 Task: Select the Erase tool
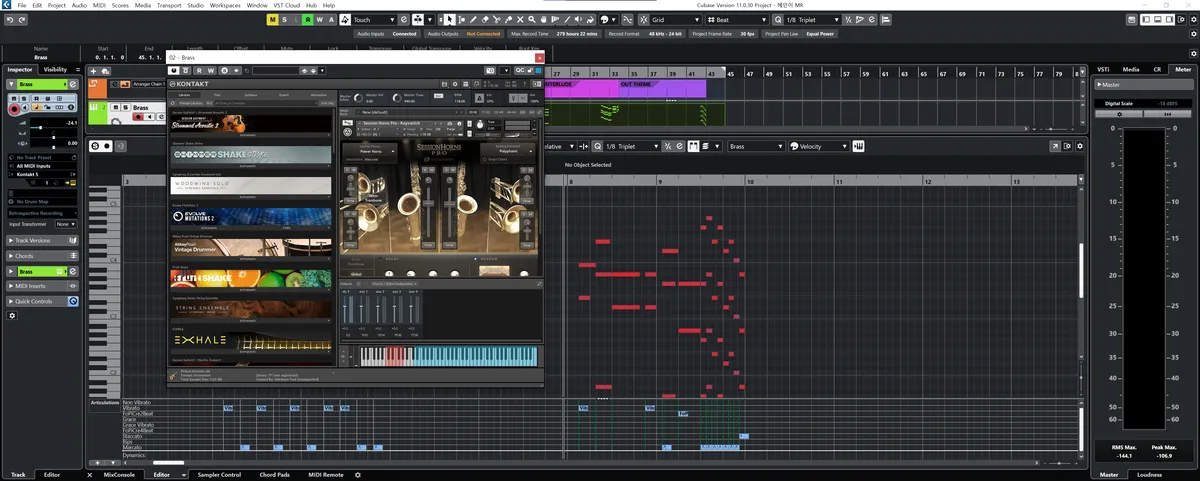point(486,19)
